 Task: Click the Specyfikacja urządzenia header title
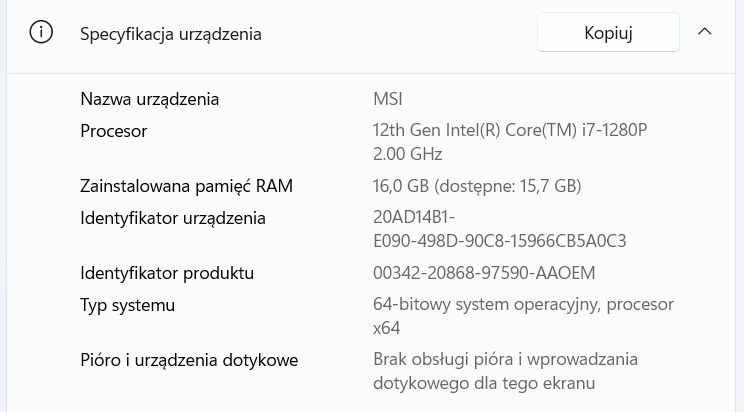pos(171,34)
